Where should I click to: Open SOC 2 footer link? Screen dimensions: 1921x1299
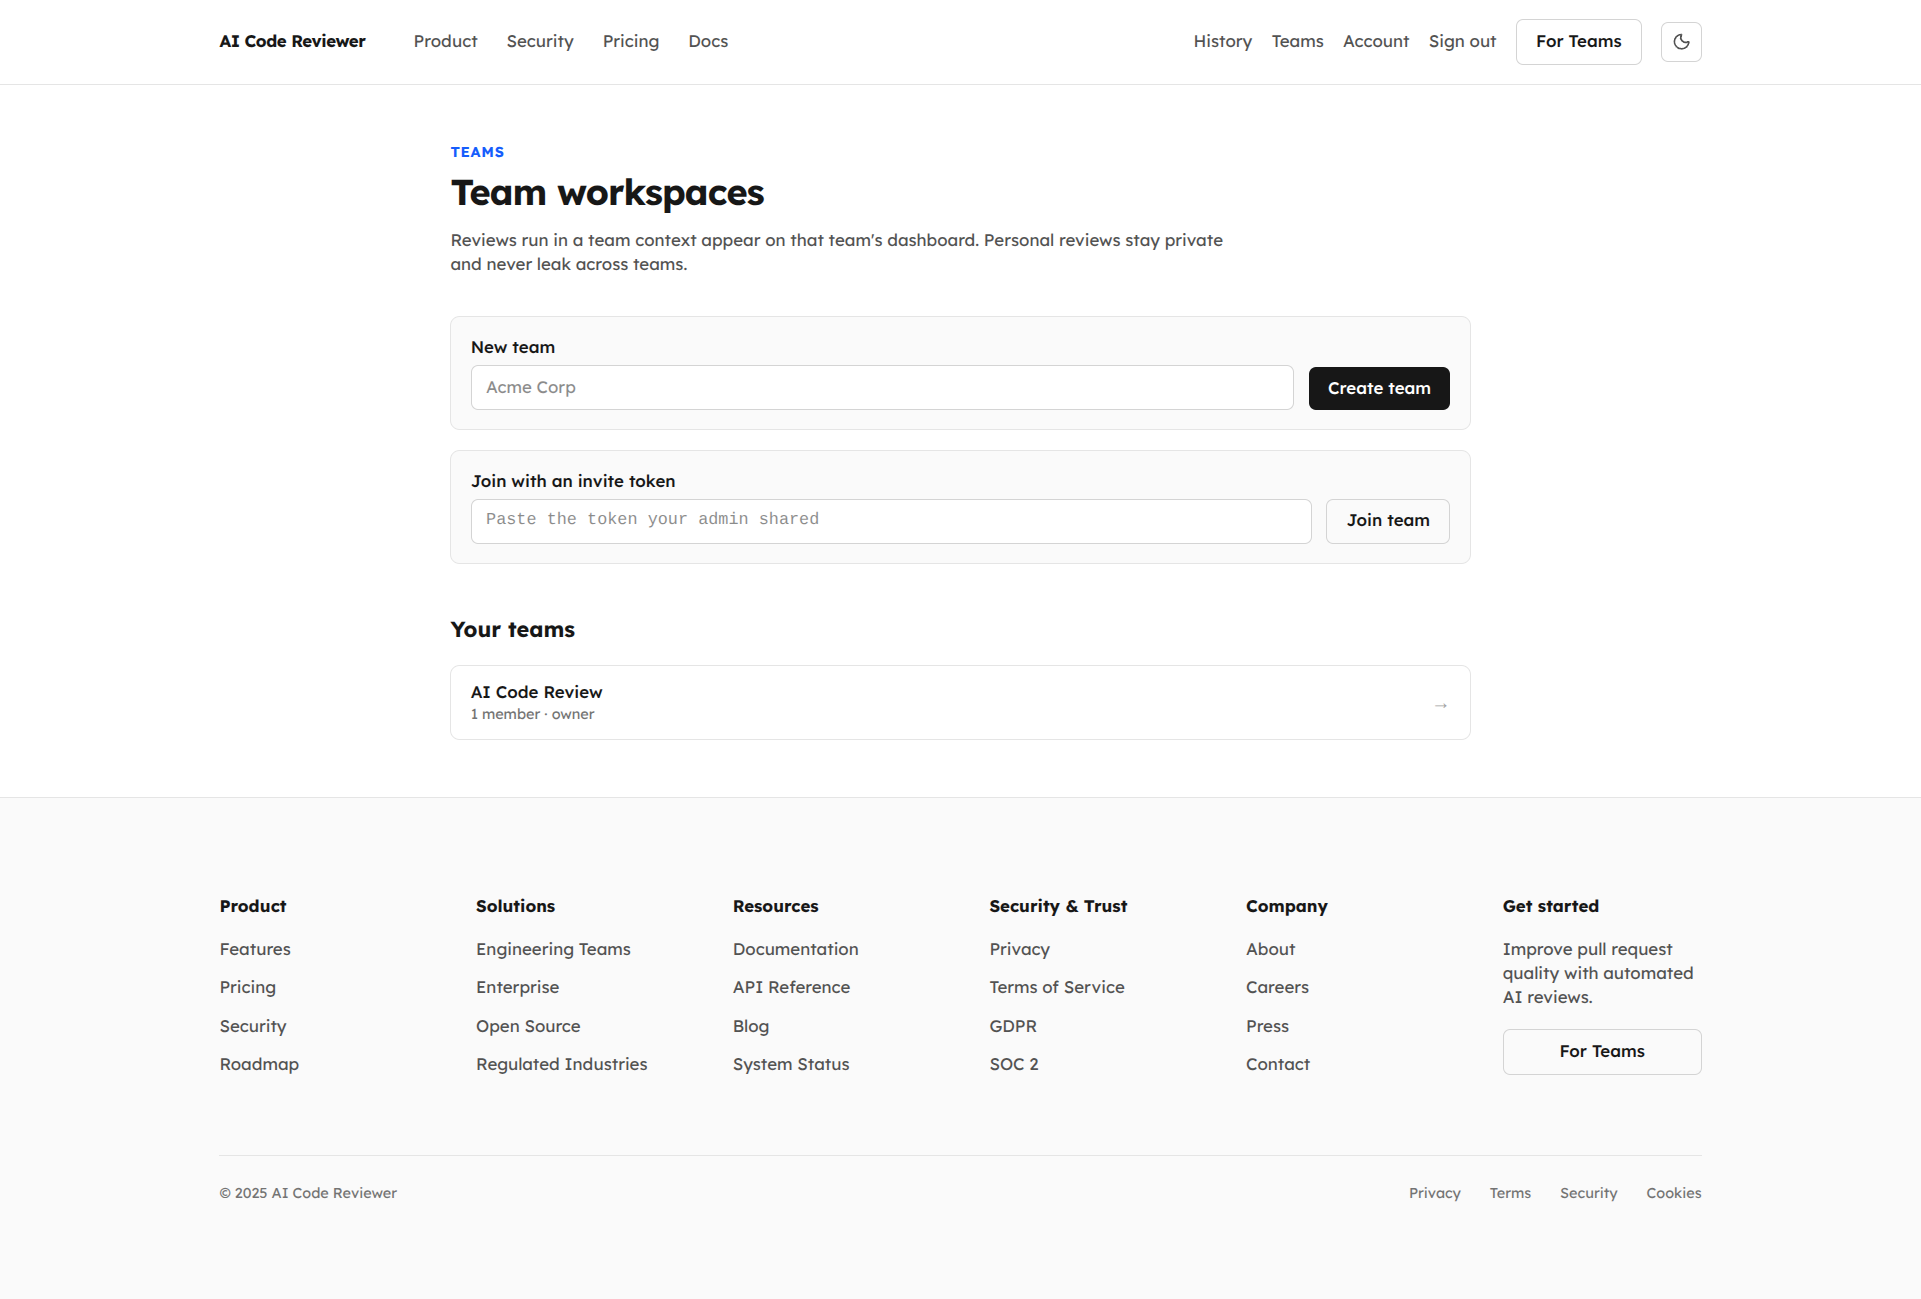[x=1013, y=1064]
